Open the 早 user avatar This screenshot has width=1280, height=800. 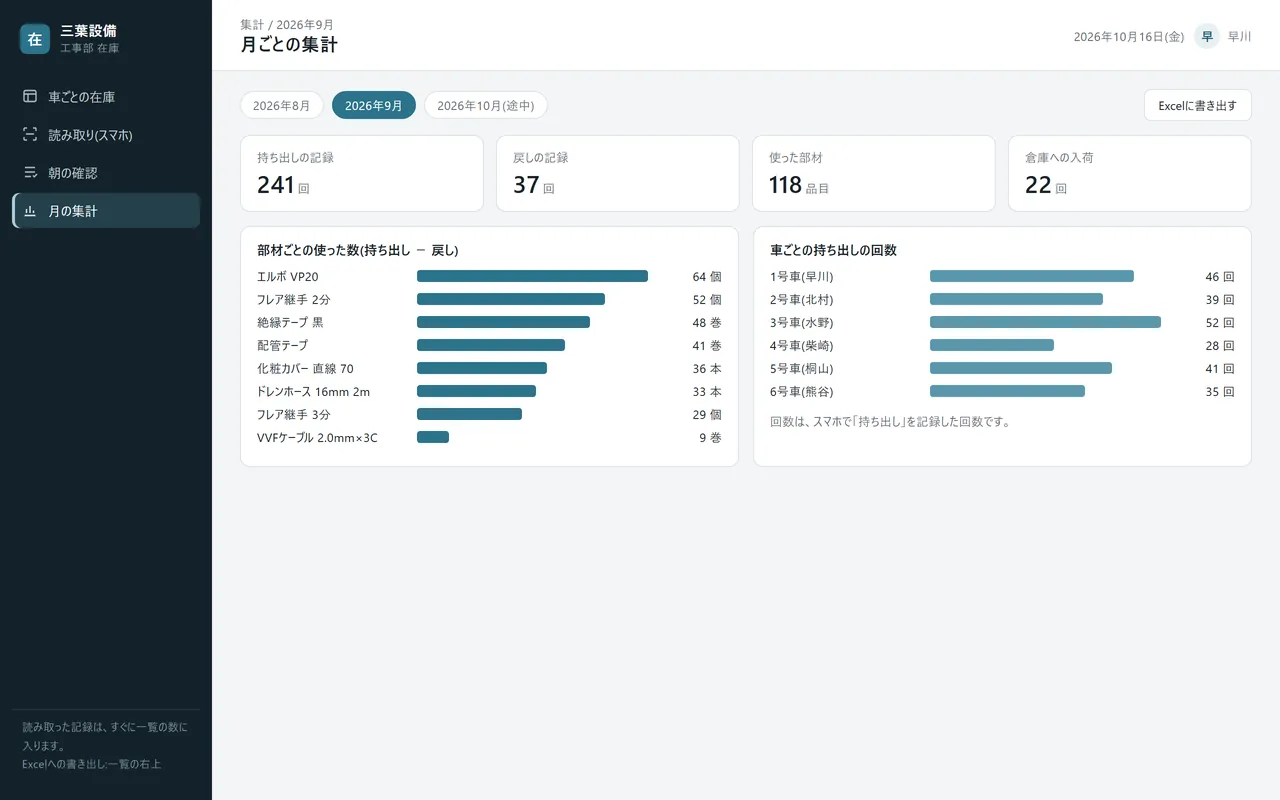[1207, 36]
